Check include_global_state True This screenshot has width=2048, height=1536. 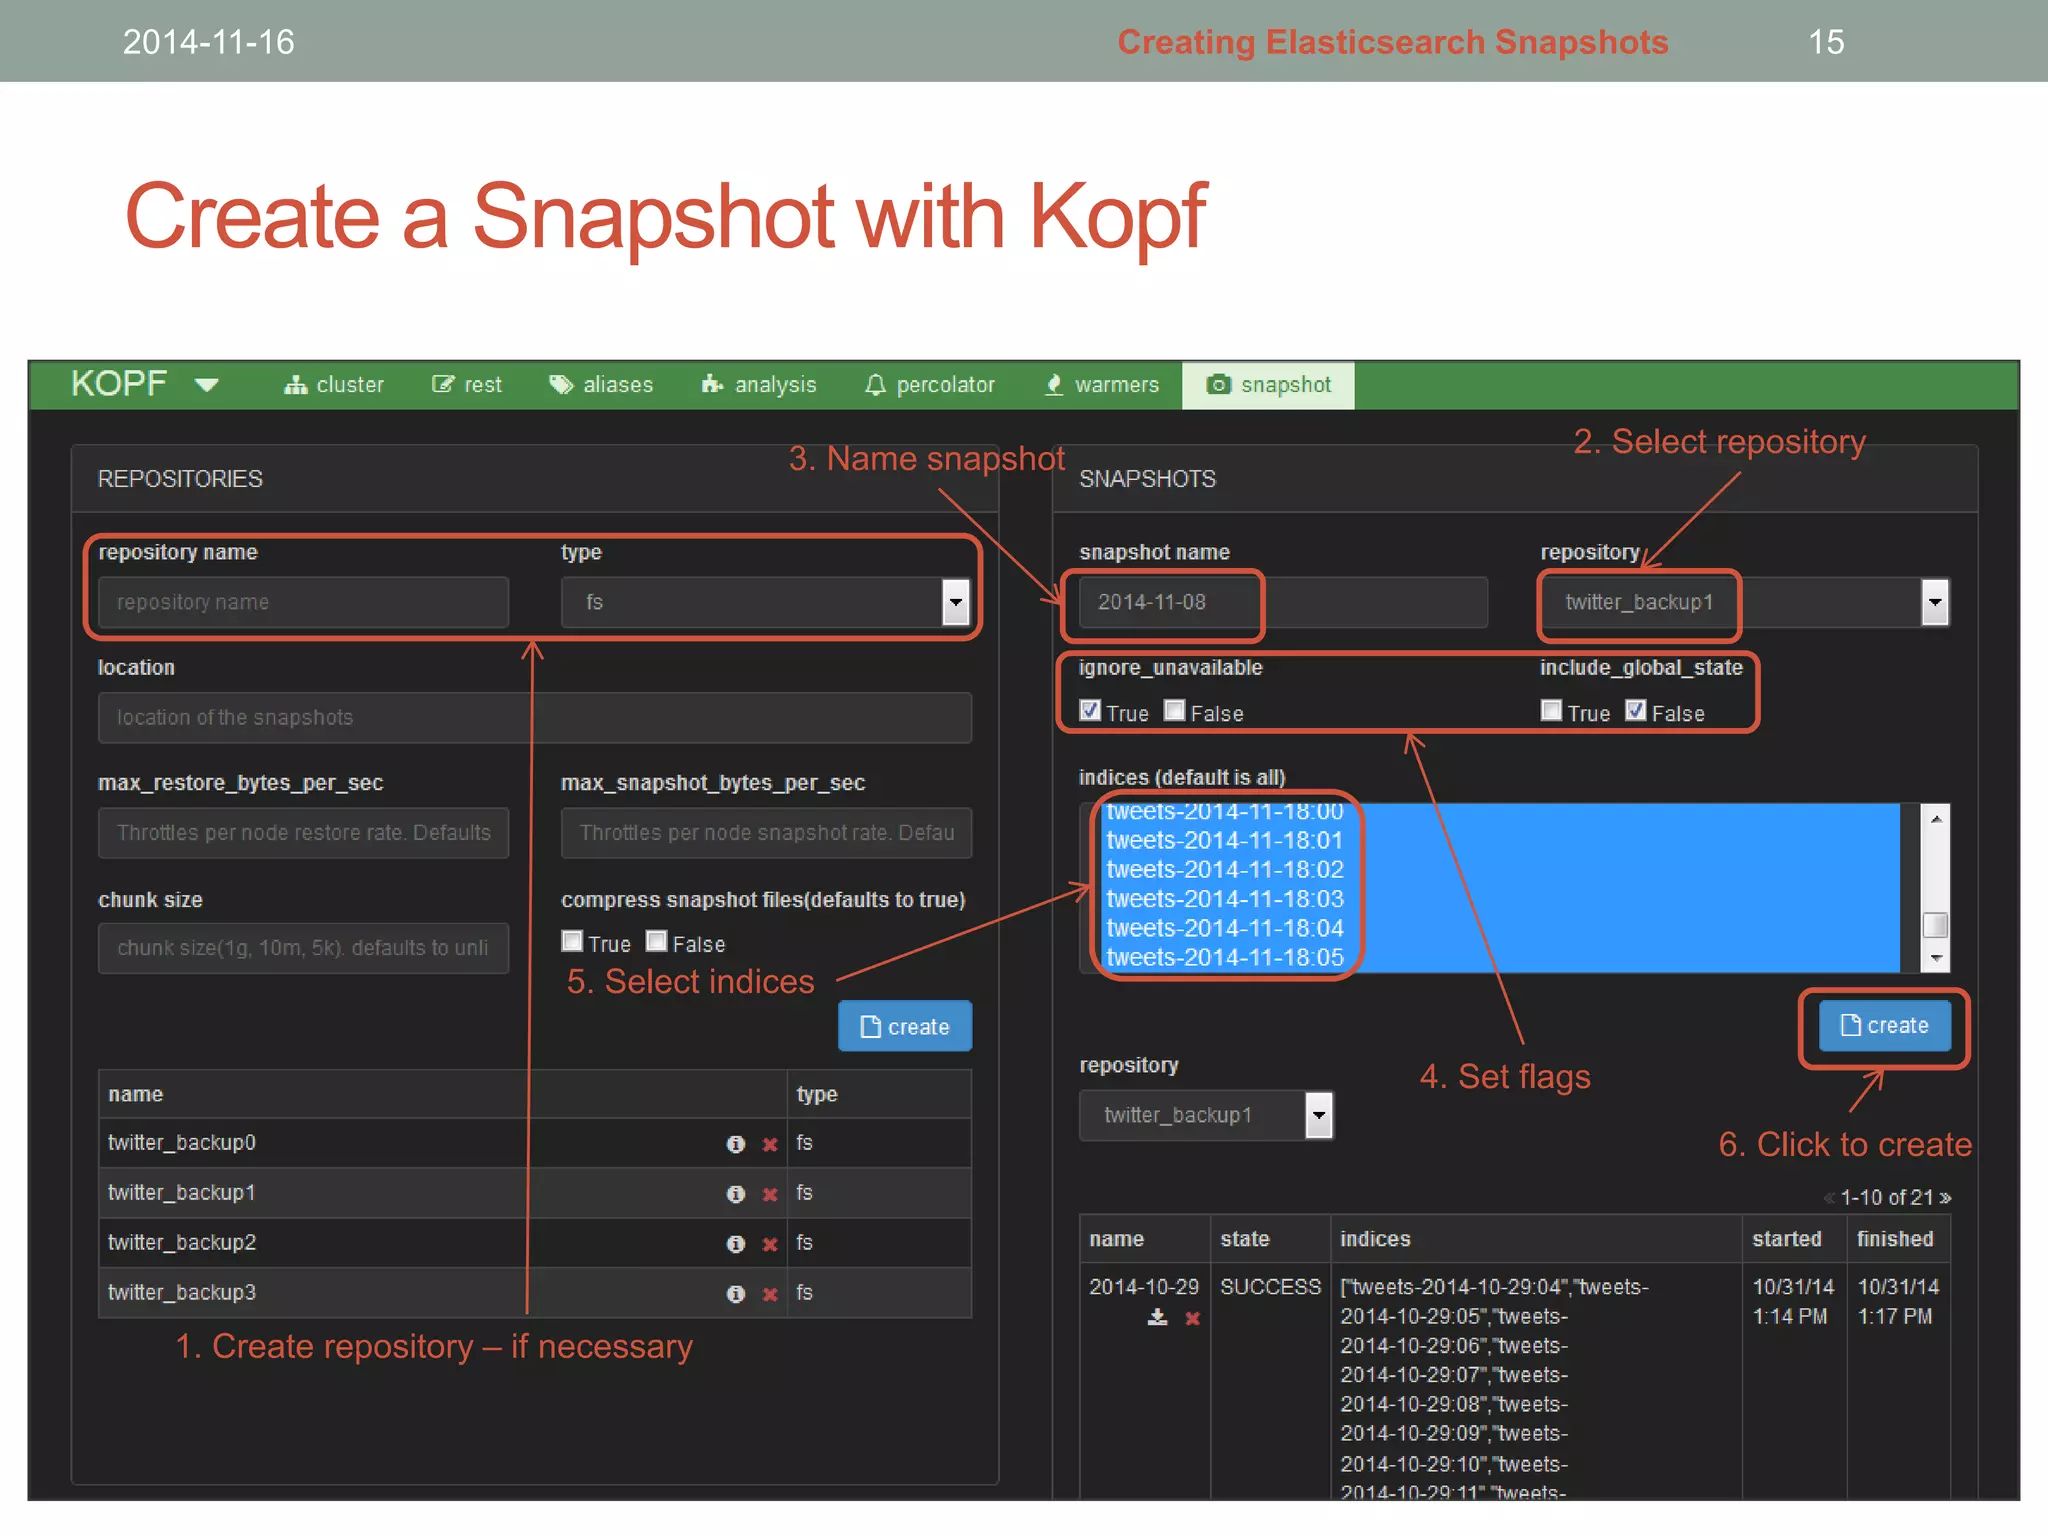(x=1552, y=711)
